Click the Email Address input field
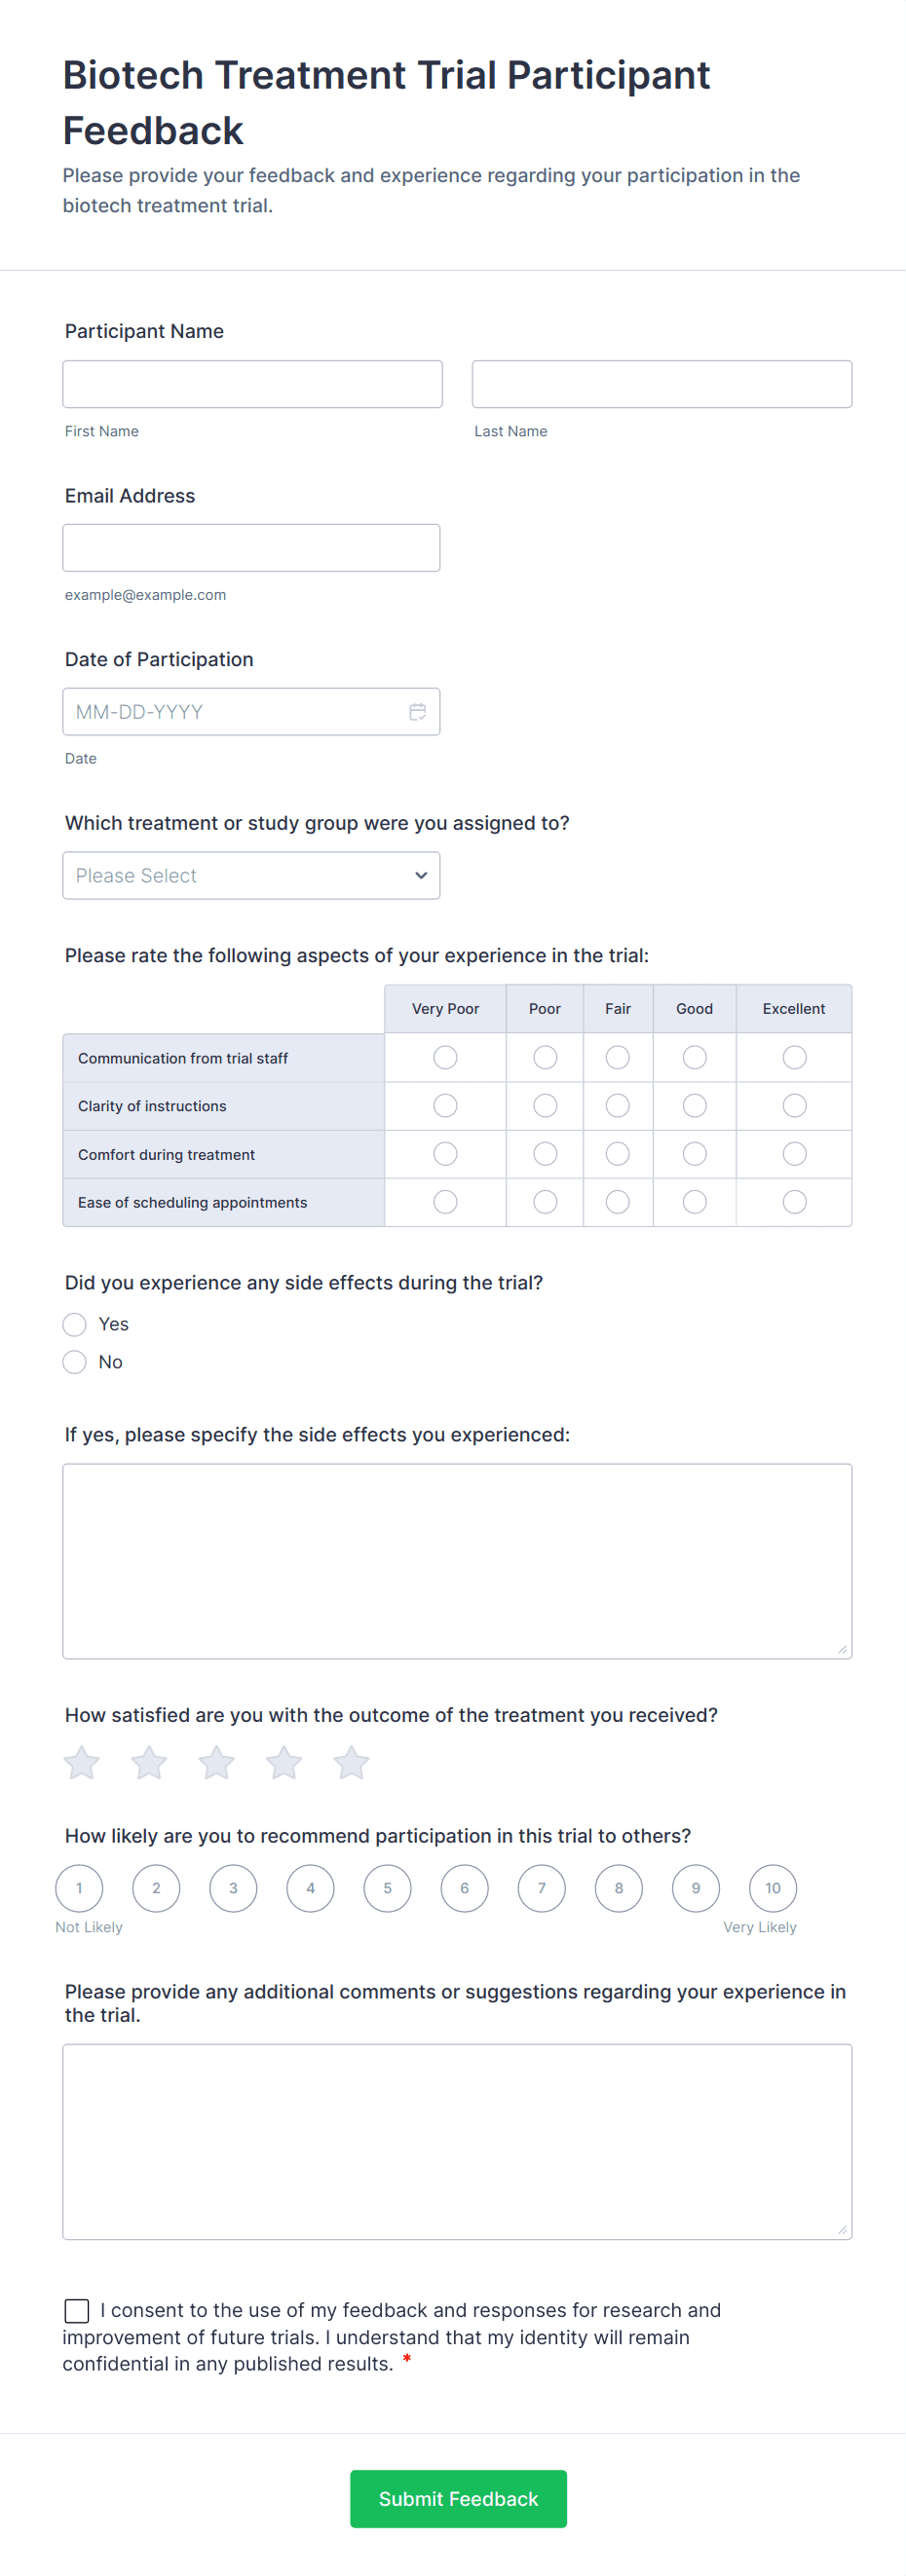The height and width of the screenshot is (2576, 906). (x=251, y=547)
